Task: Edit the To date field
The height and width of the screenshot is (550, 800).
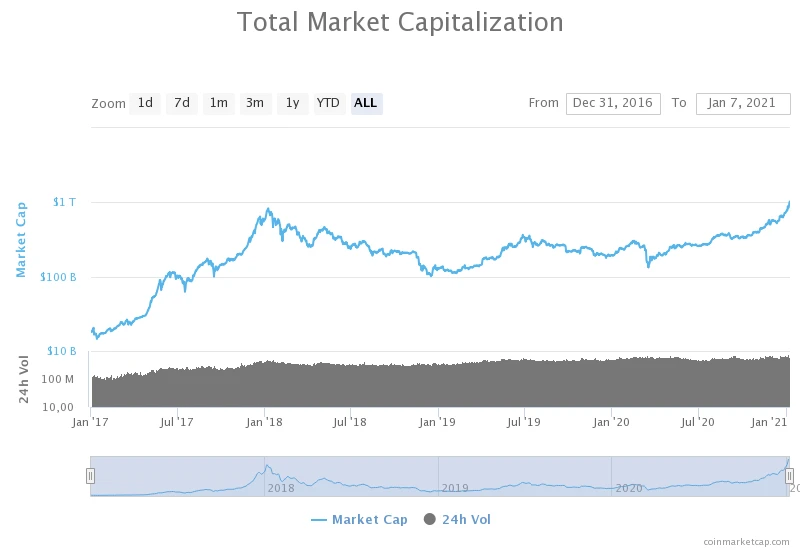Action: [x=743, y=103]
